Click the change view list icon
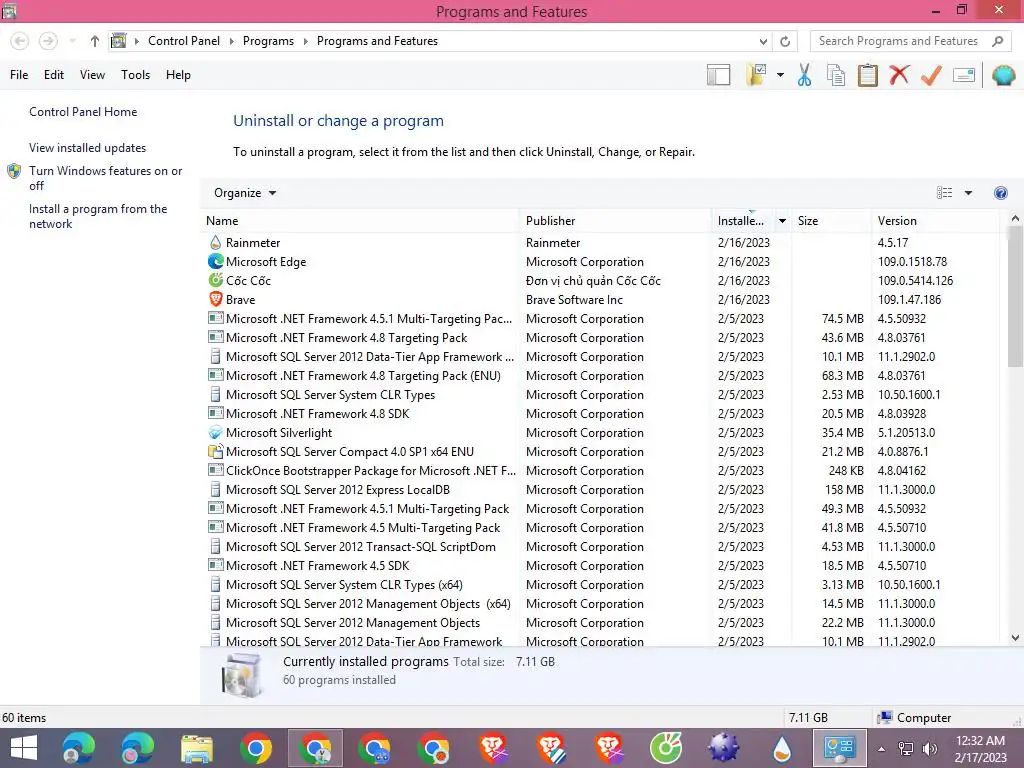Viewport: 1024px width, 768px height. [x=944, y=193]
